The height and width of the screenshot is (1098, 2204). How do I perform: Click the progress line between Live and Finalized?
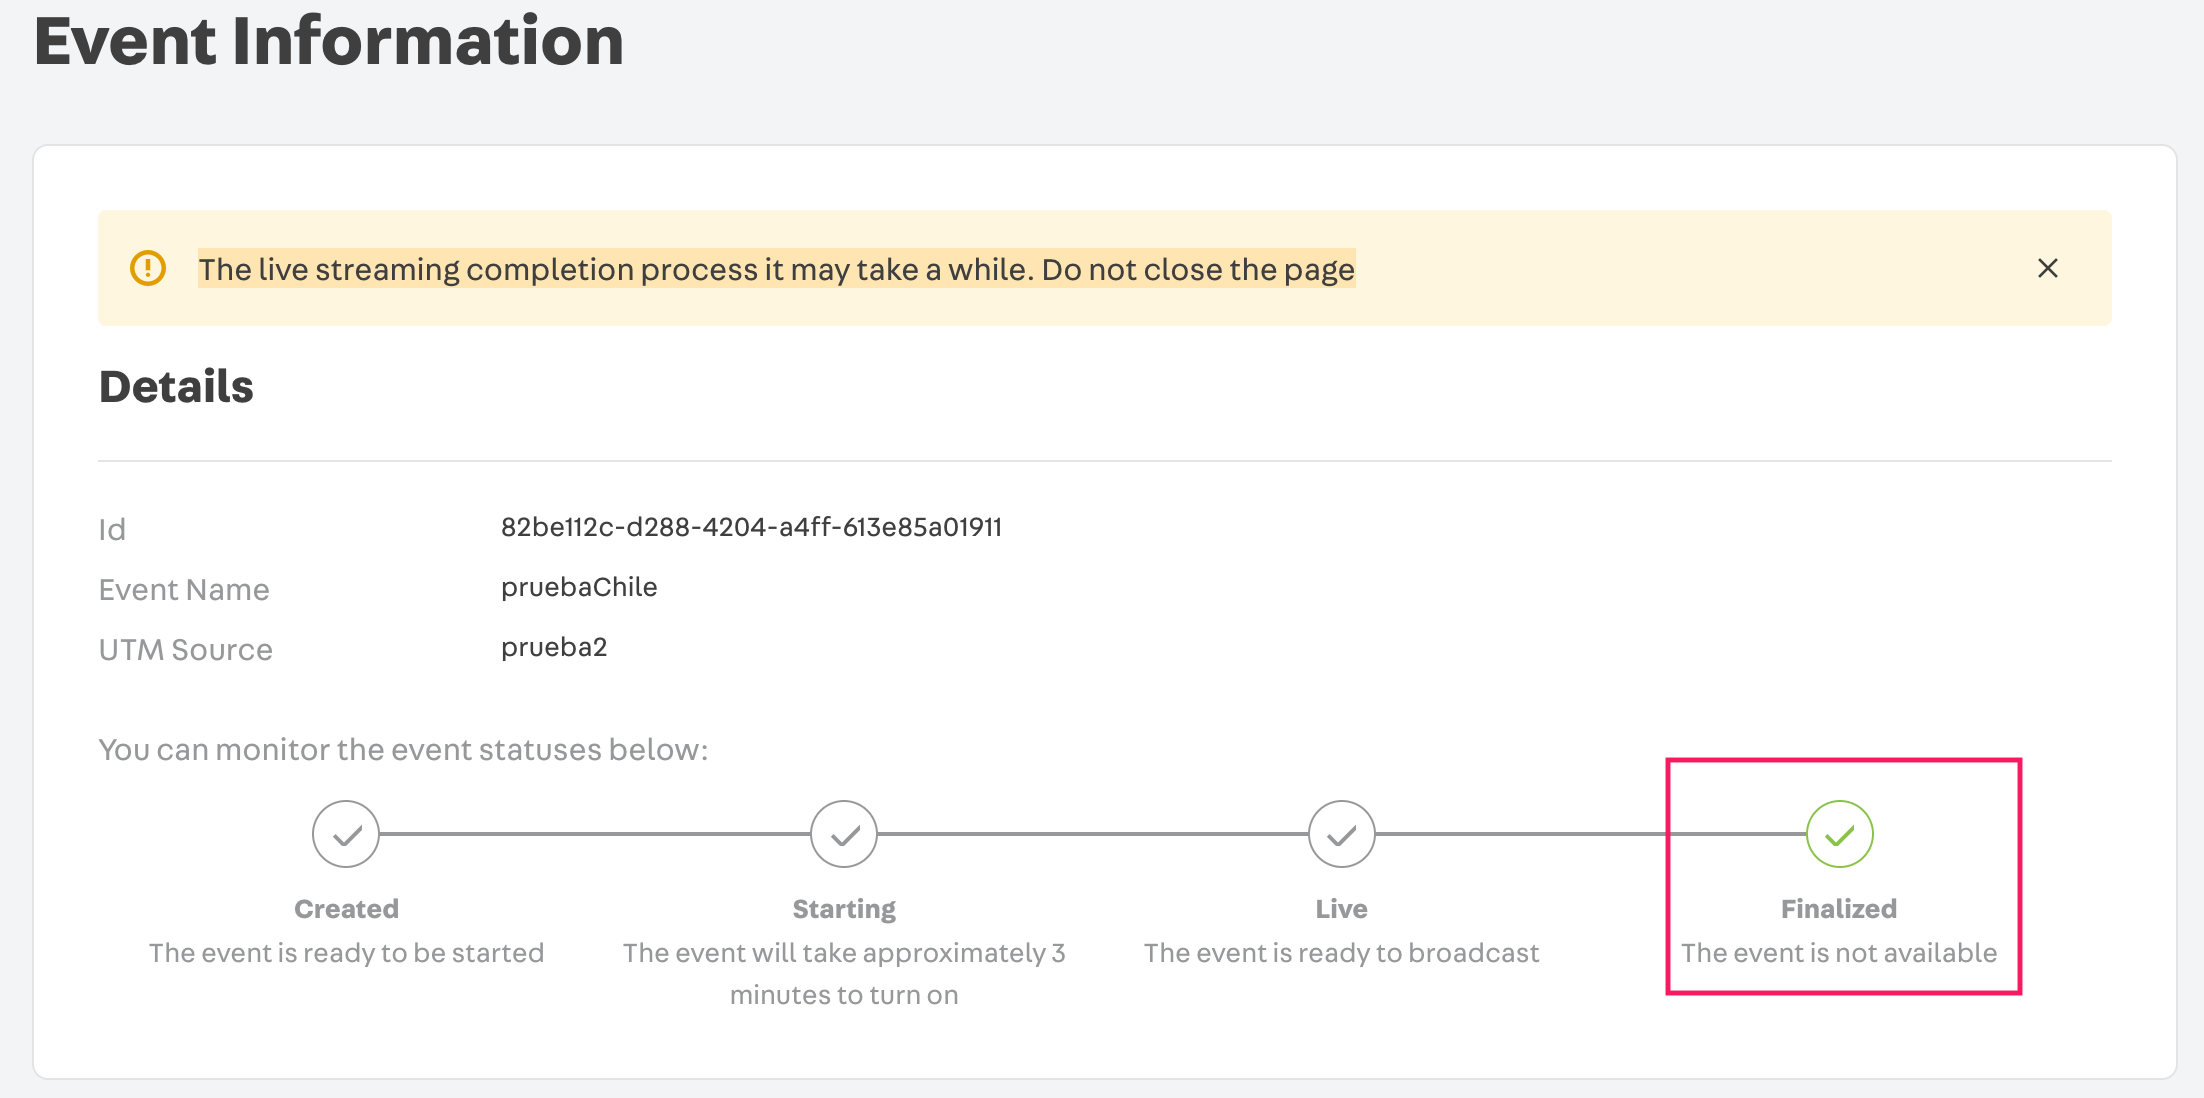pos(1590,833)
